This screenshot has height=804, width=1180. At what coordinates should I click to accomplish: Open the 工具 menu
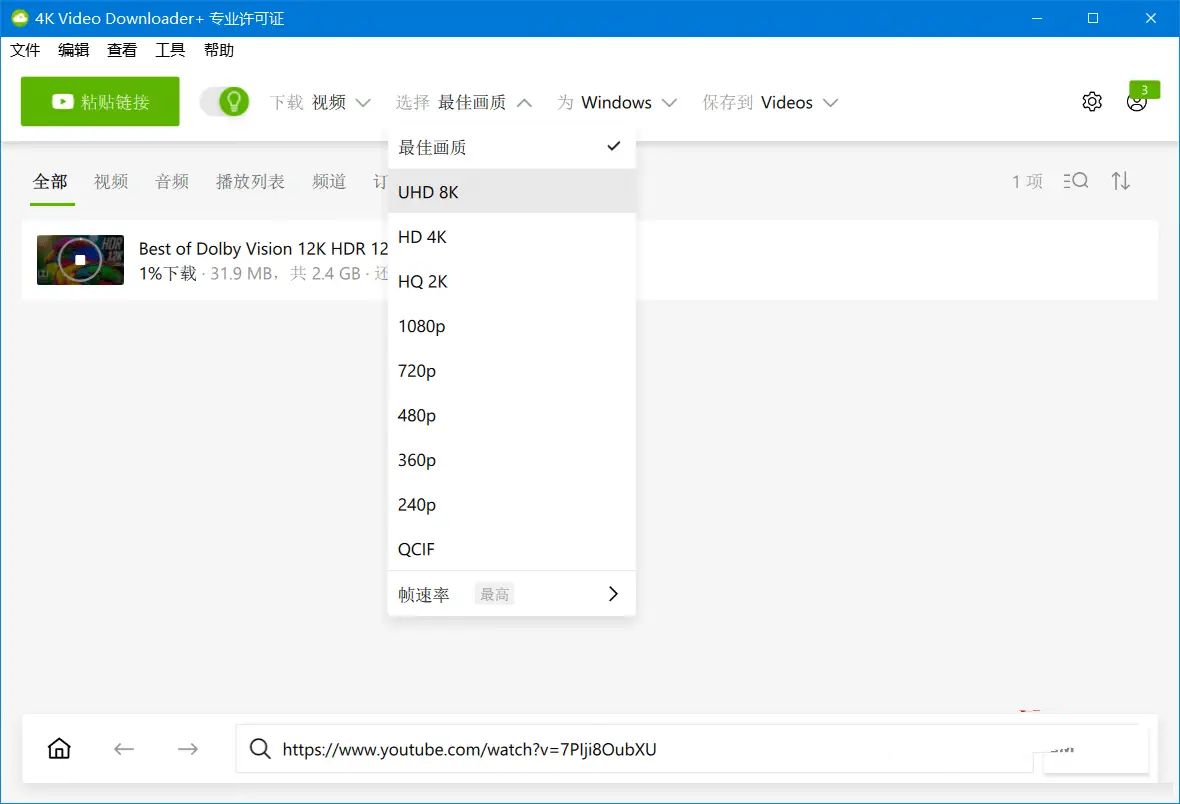[170, 49]
